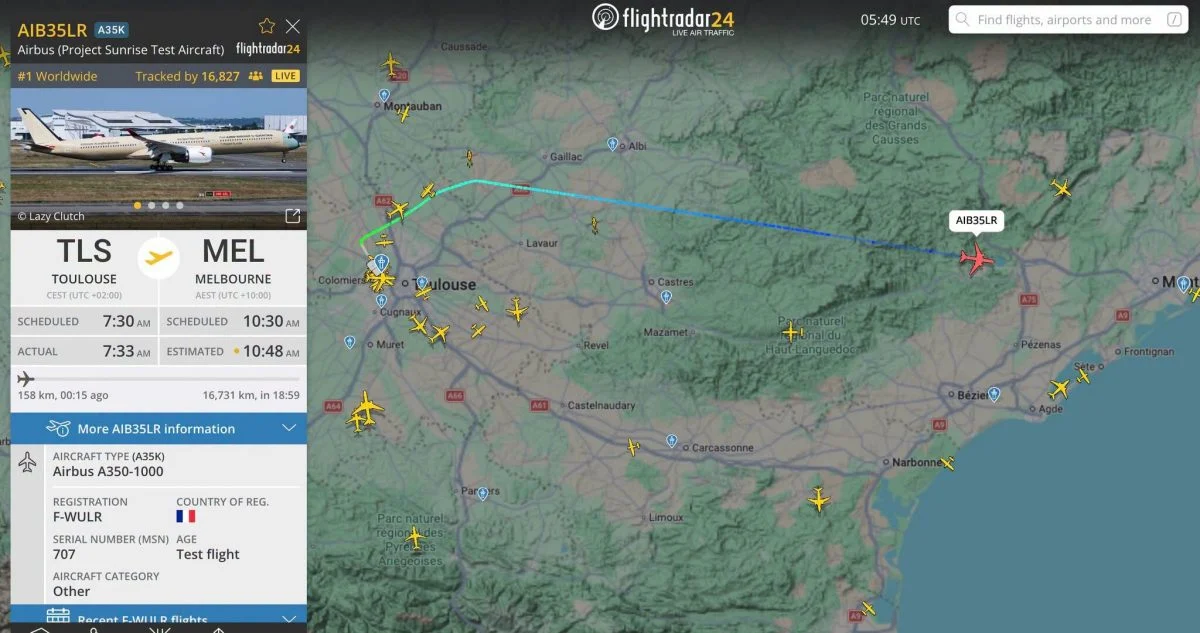Click the airport pin west of Muret
This screenshot has width=1200, height=633.
349,342
